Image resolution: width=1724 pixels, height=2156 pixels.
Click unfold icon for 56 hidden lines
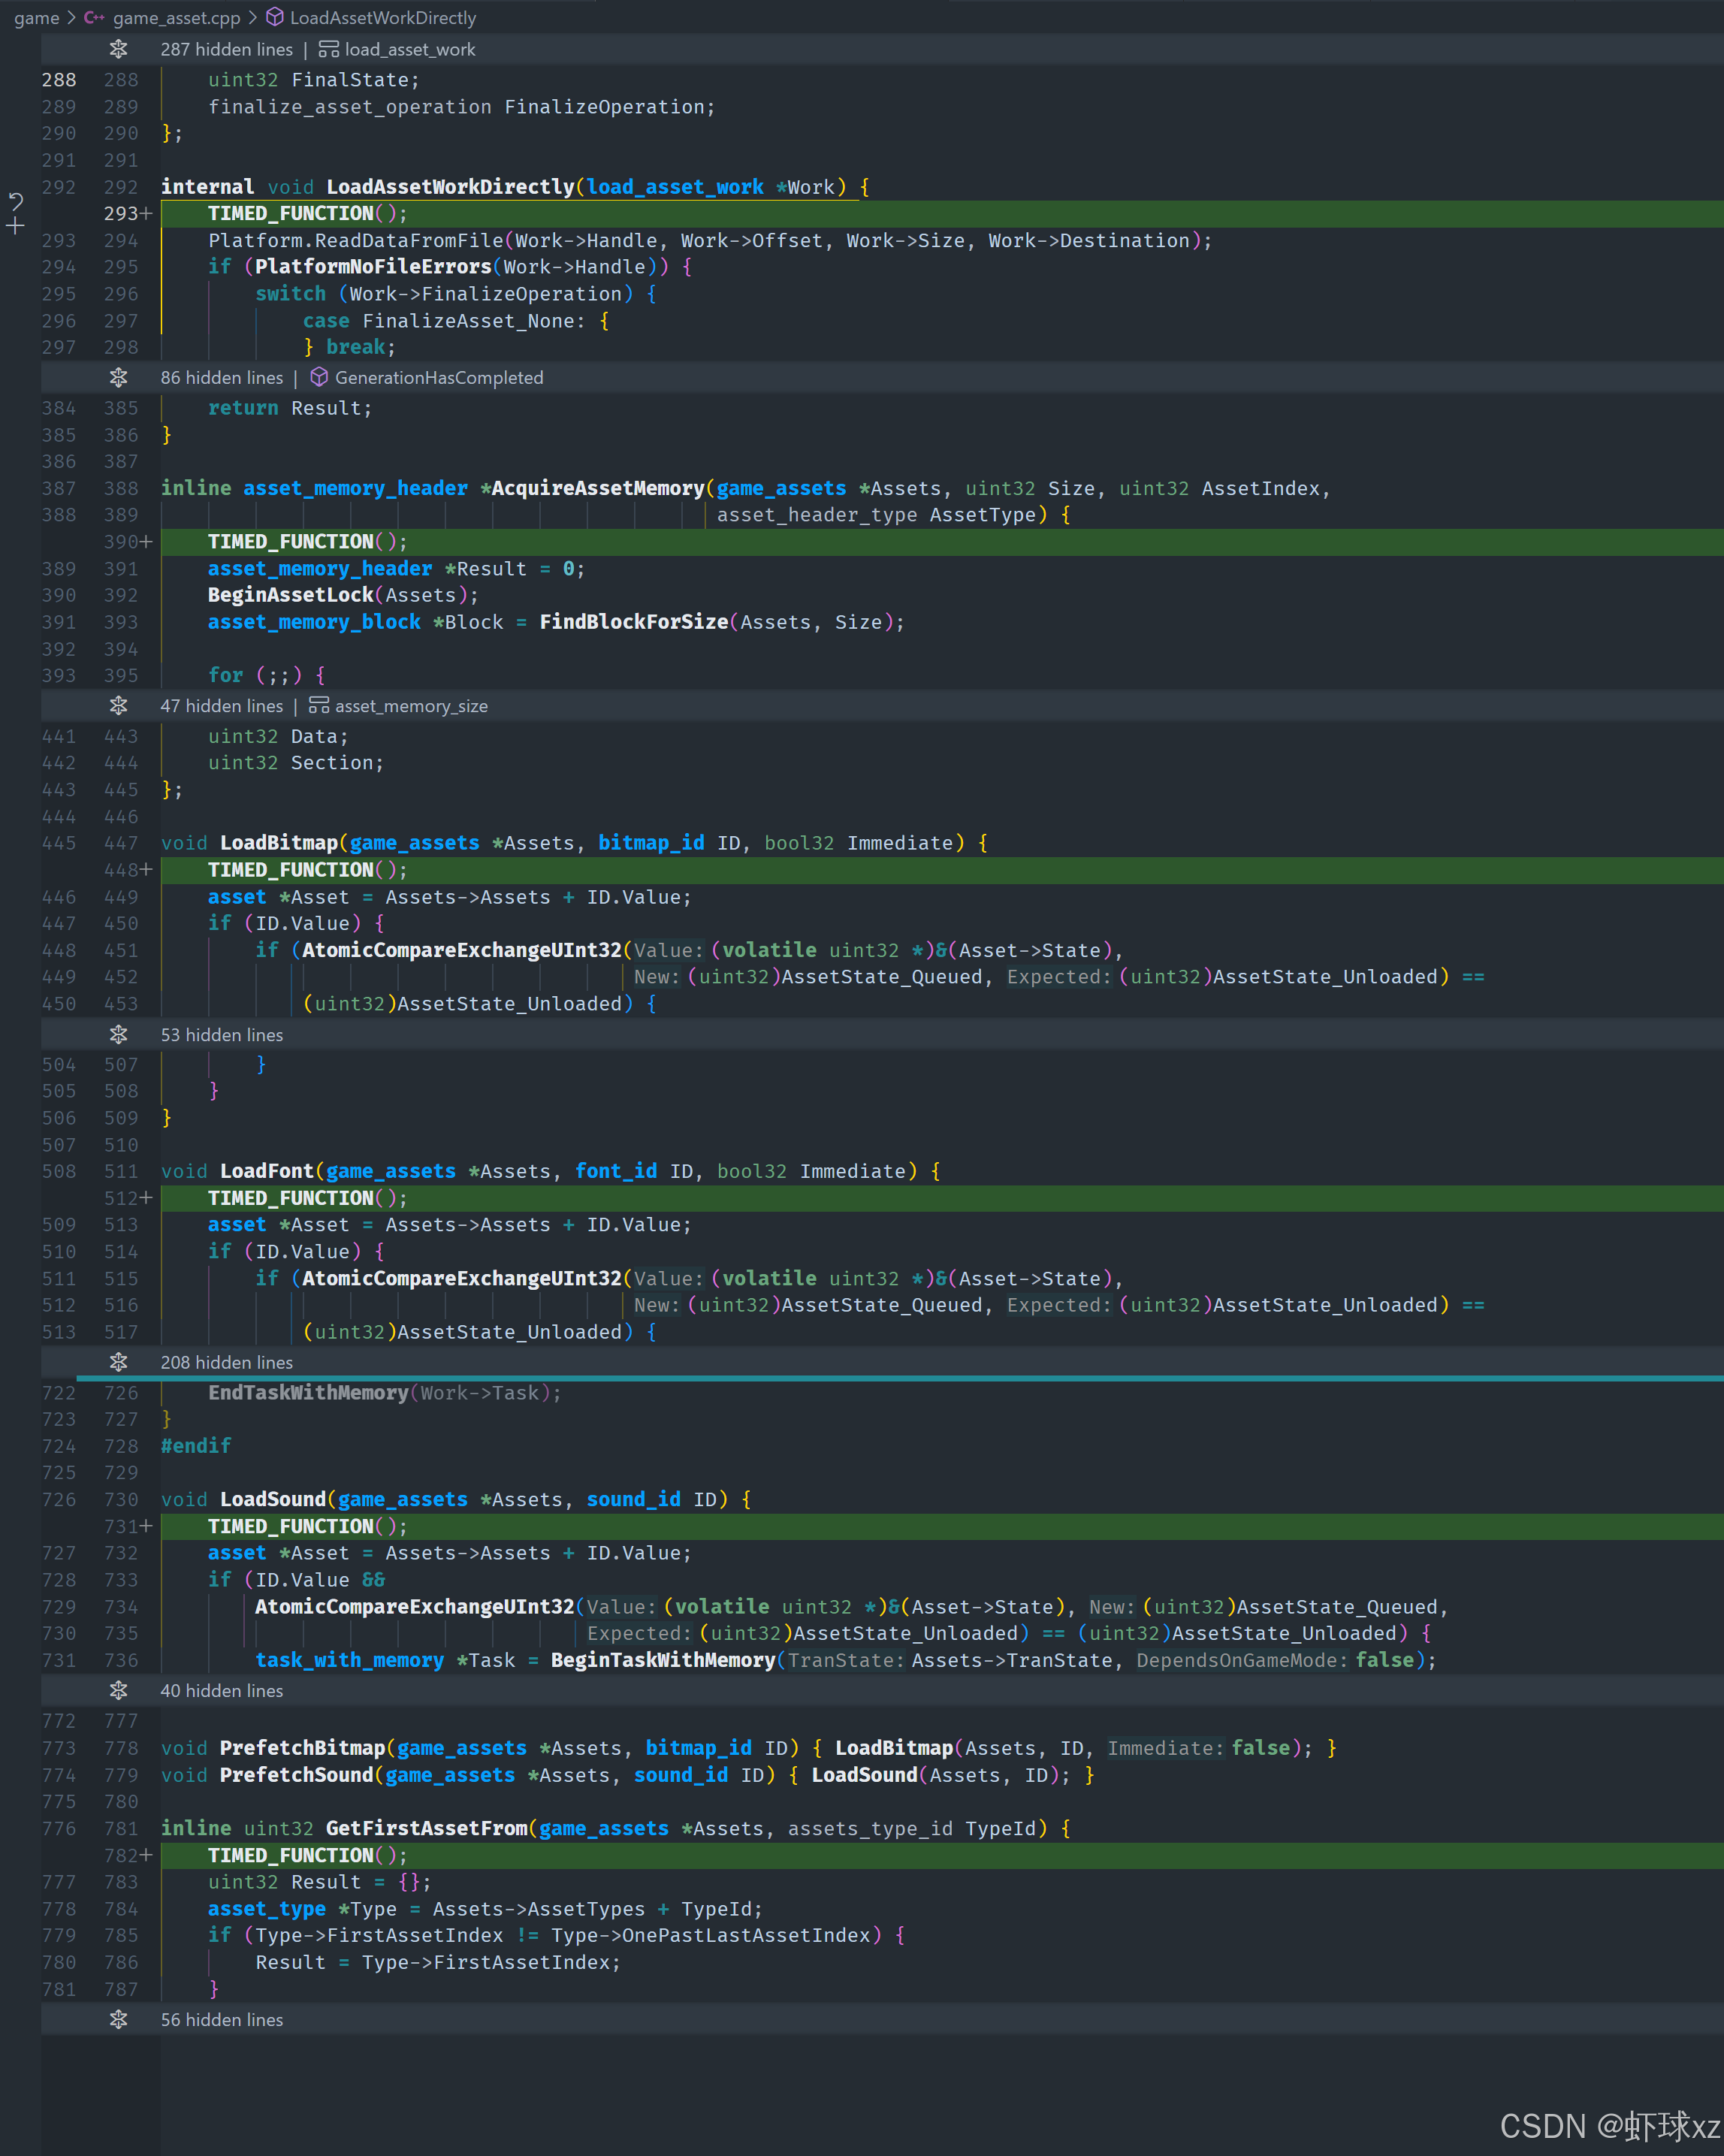tap(118, 2019)
